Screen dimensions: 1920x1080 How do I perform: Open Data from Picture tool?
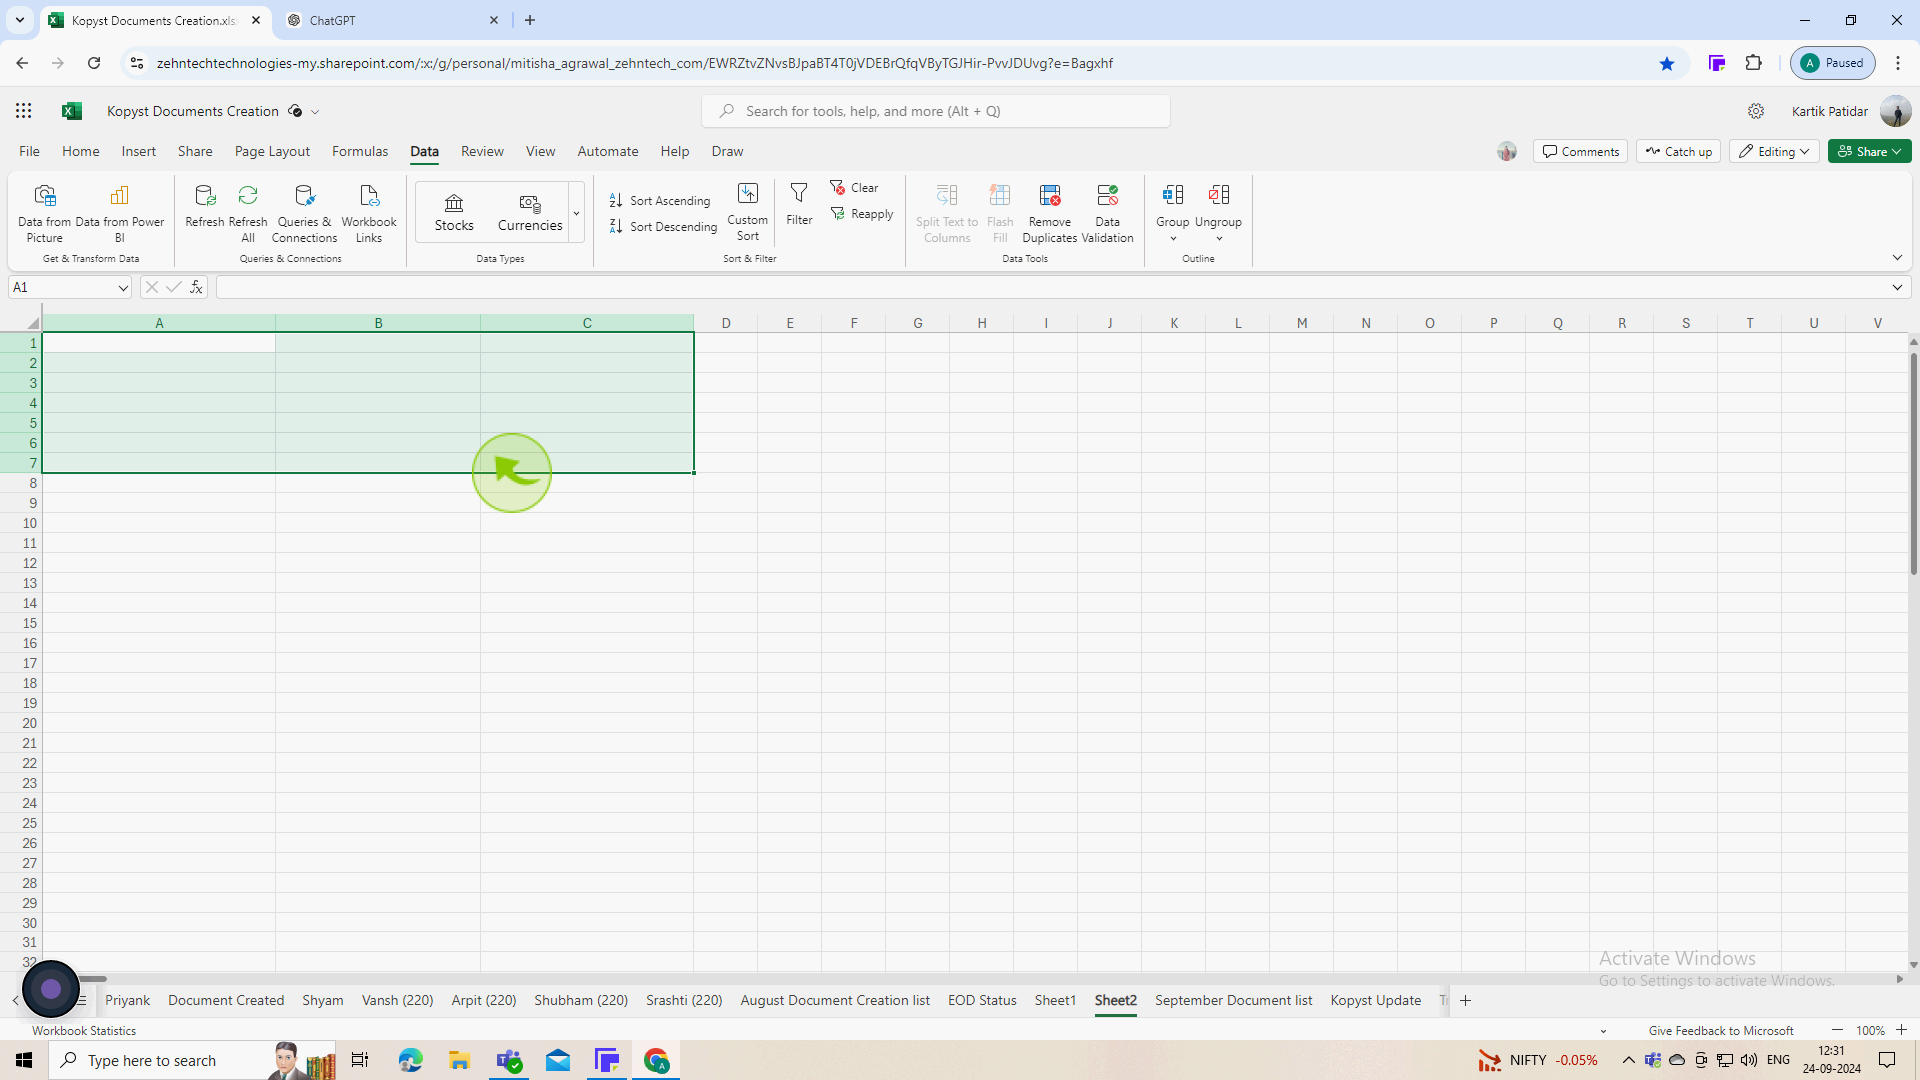coord(45,213)
